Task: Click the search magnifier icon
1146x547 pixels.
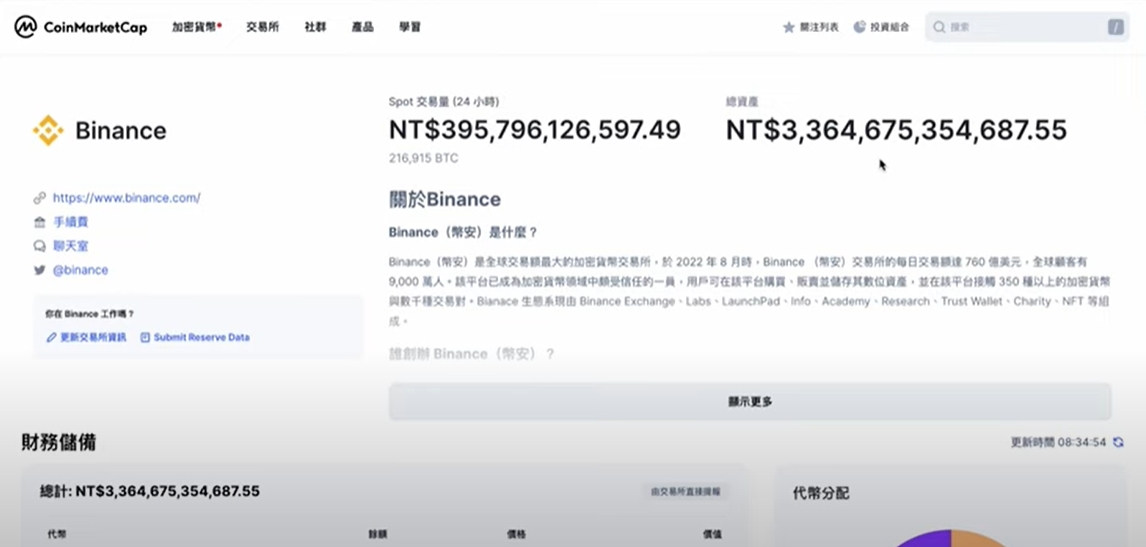Action: (939, 27)
